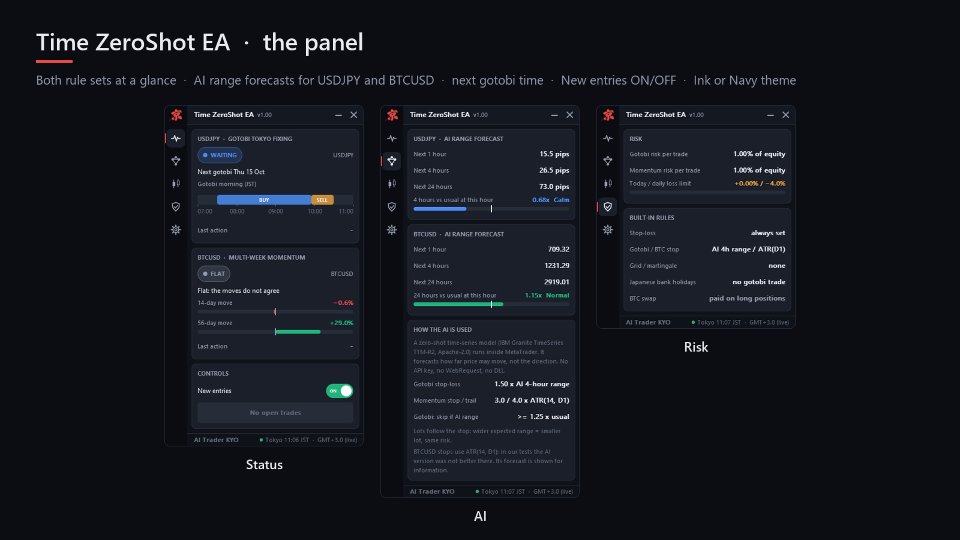Viewport: 960px width, 540px height.
Task: Select pulse icon in AI panel sidebar
Action: [392, 138]
